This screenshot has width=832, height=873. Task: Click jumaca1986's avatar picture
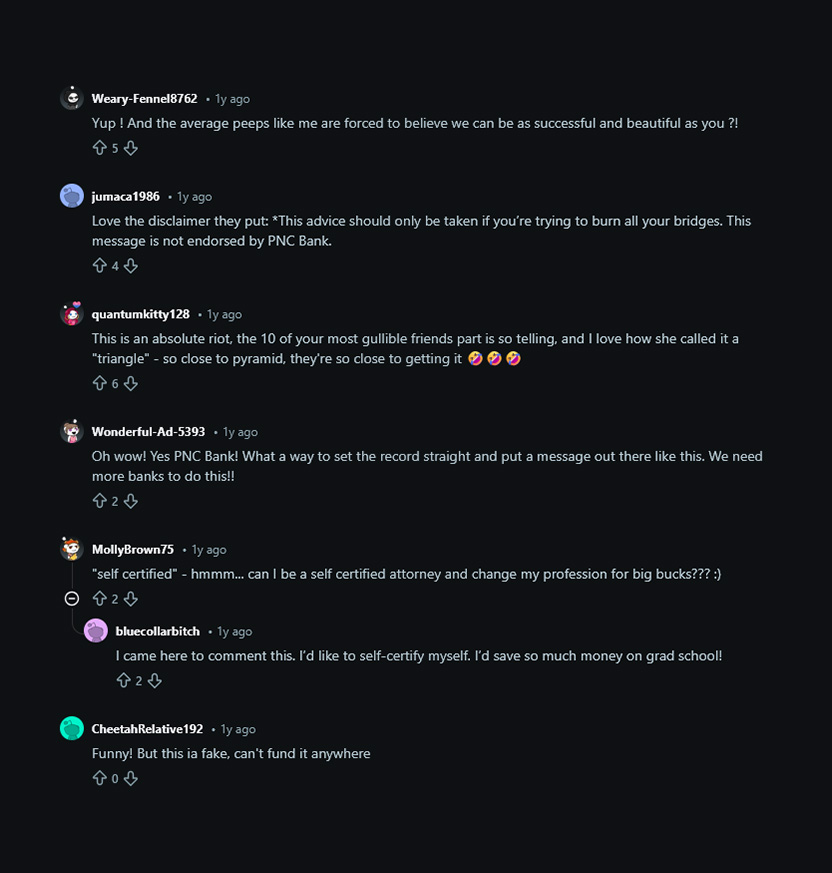tap(71, 196)
